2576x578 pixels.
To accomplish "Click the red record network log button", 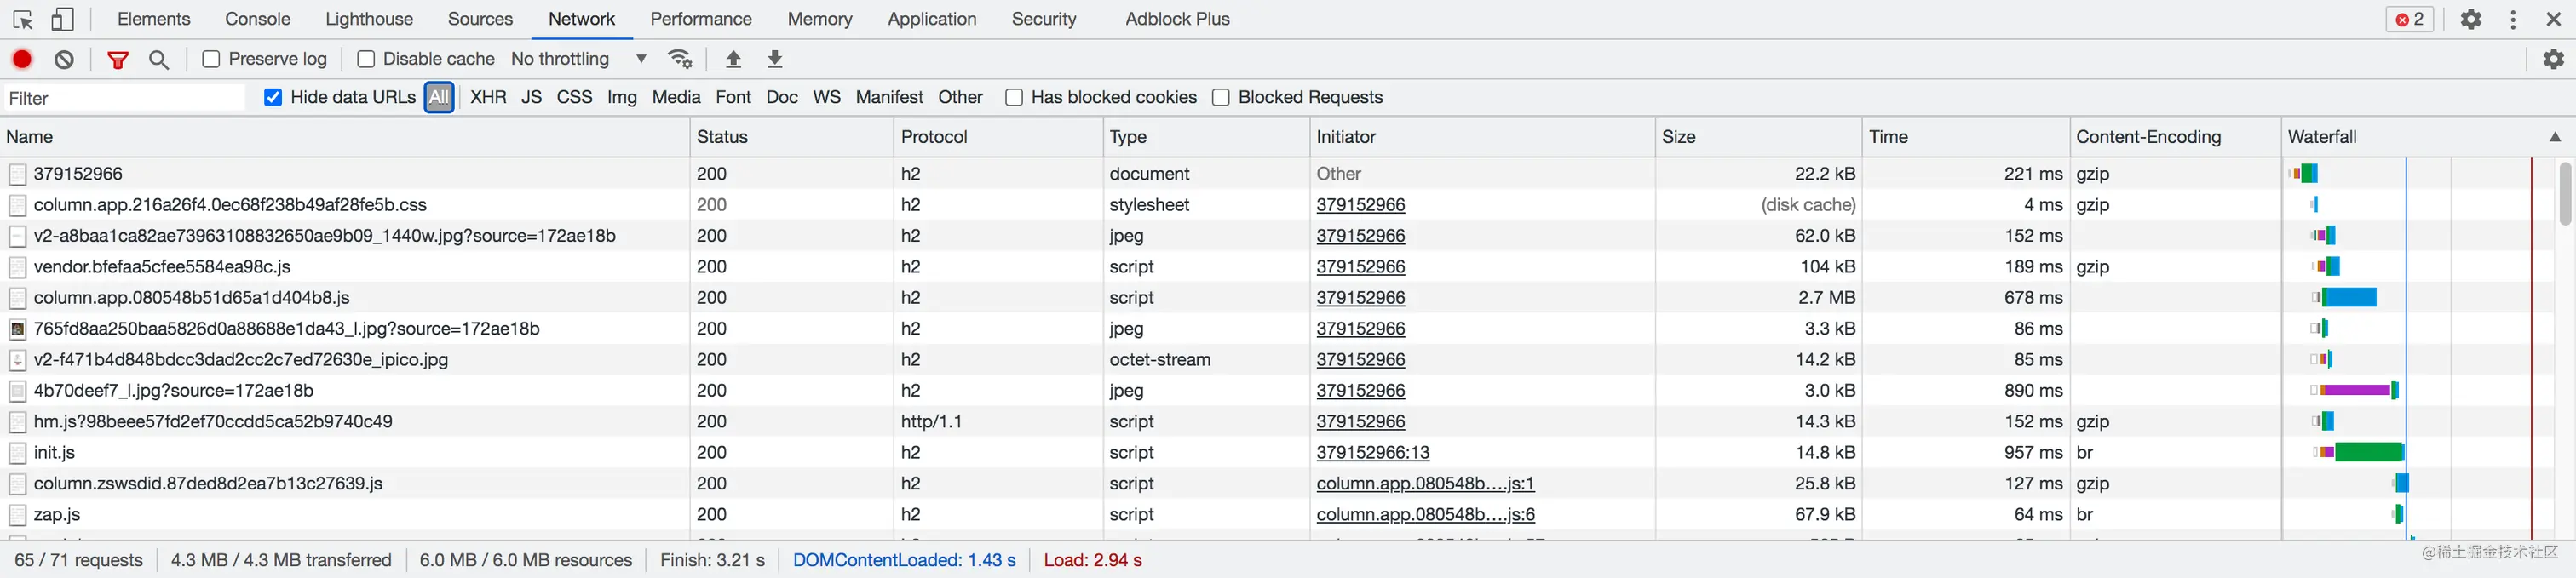I will coord(22,59).
